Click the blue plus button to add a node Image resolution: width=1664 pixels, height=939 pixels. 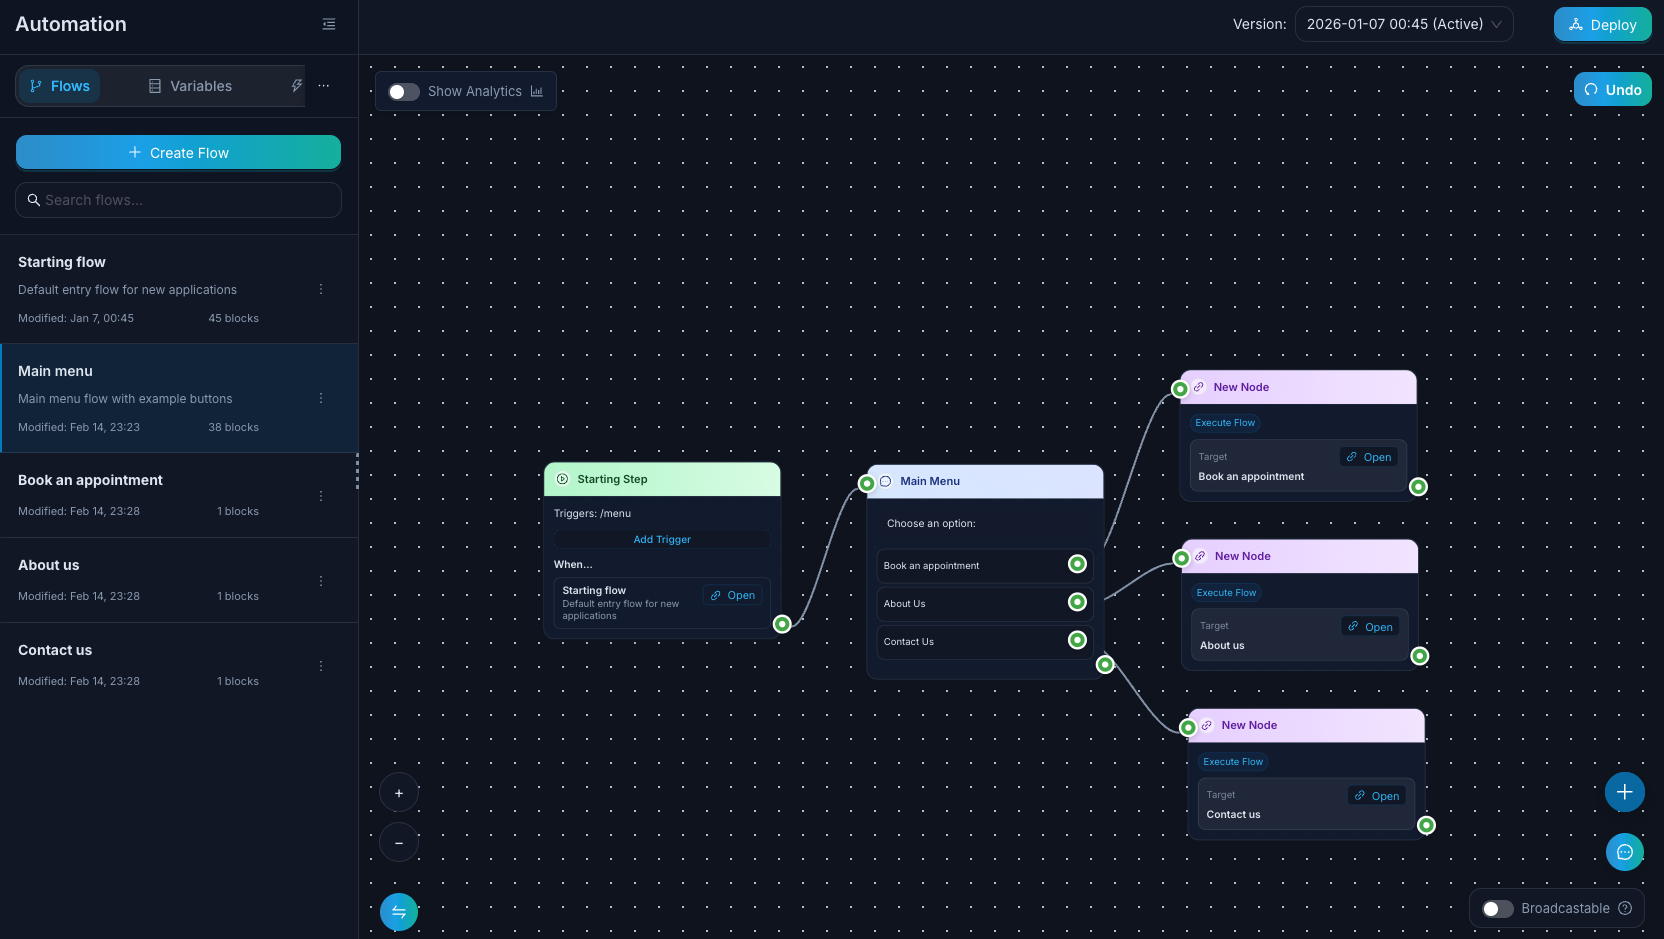coord(1625,792)
